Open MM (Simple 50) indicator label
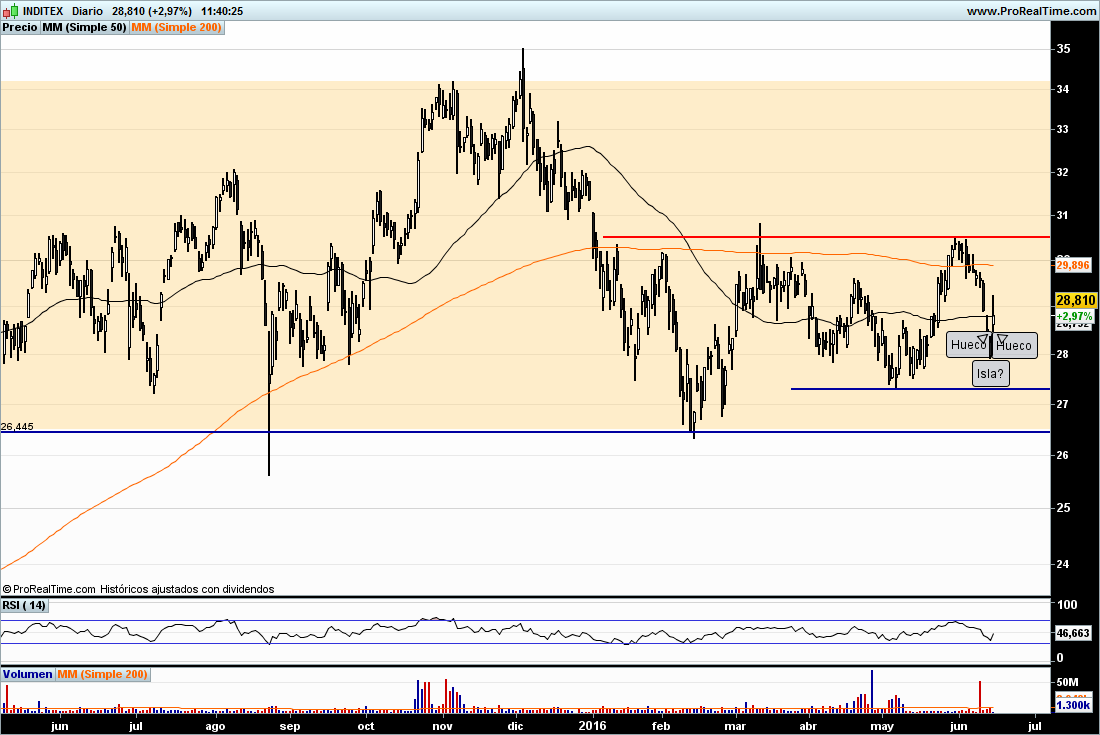Image resolution: width=1100 pixels, height=735 pixels. click(x=84, y=27)
